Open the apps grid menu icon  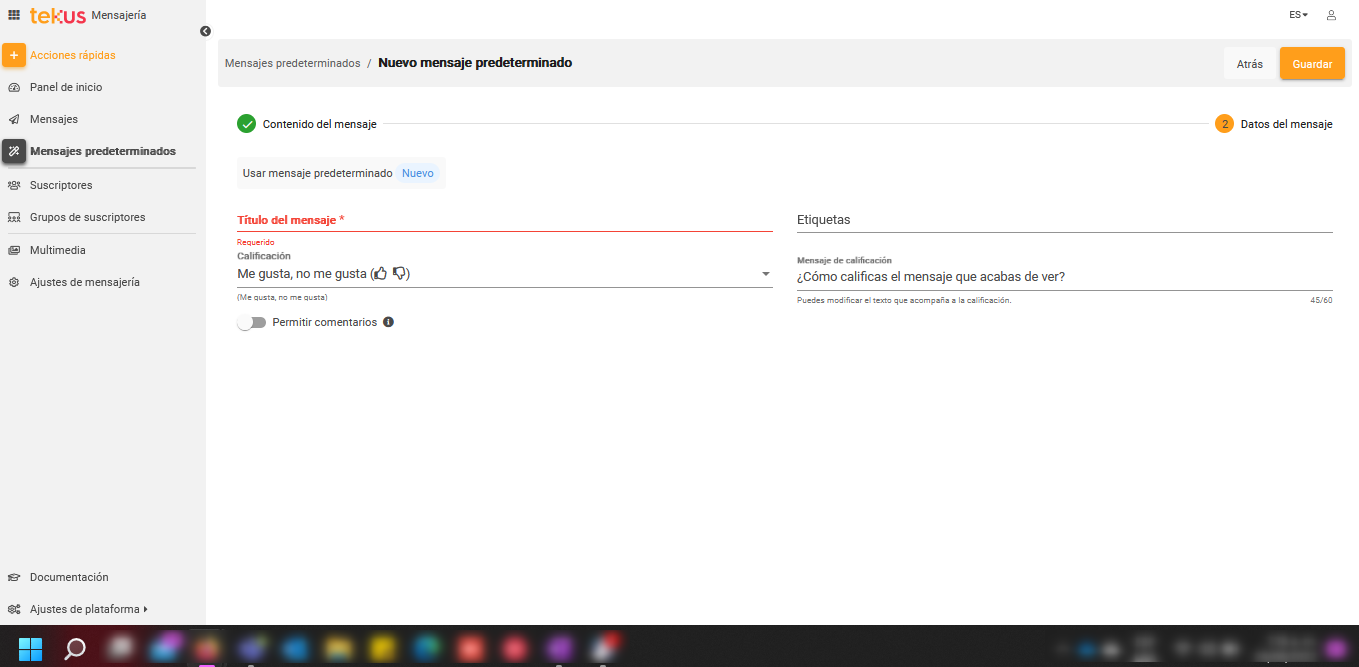(14, 15)
